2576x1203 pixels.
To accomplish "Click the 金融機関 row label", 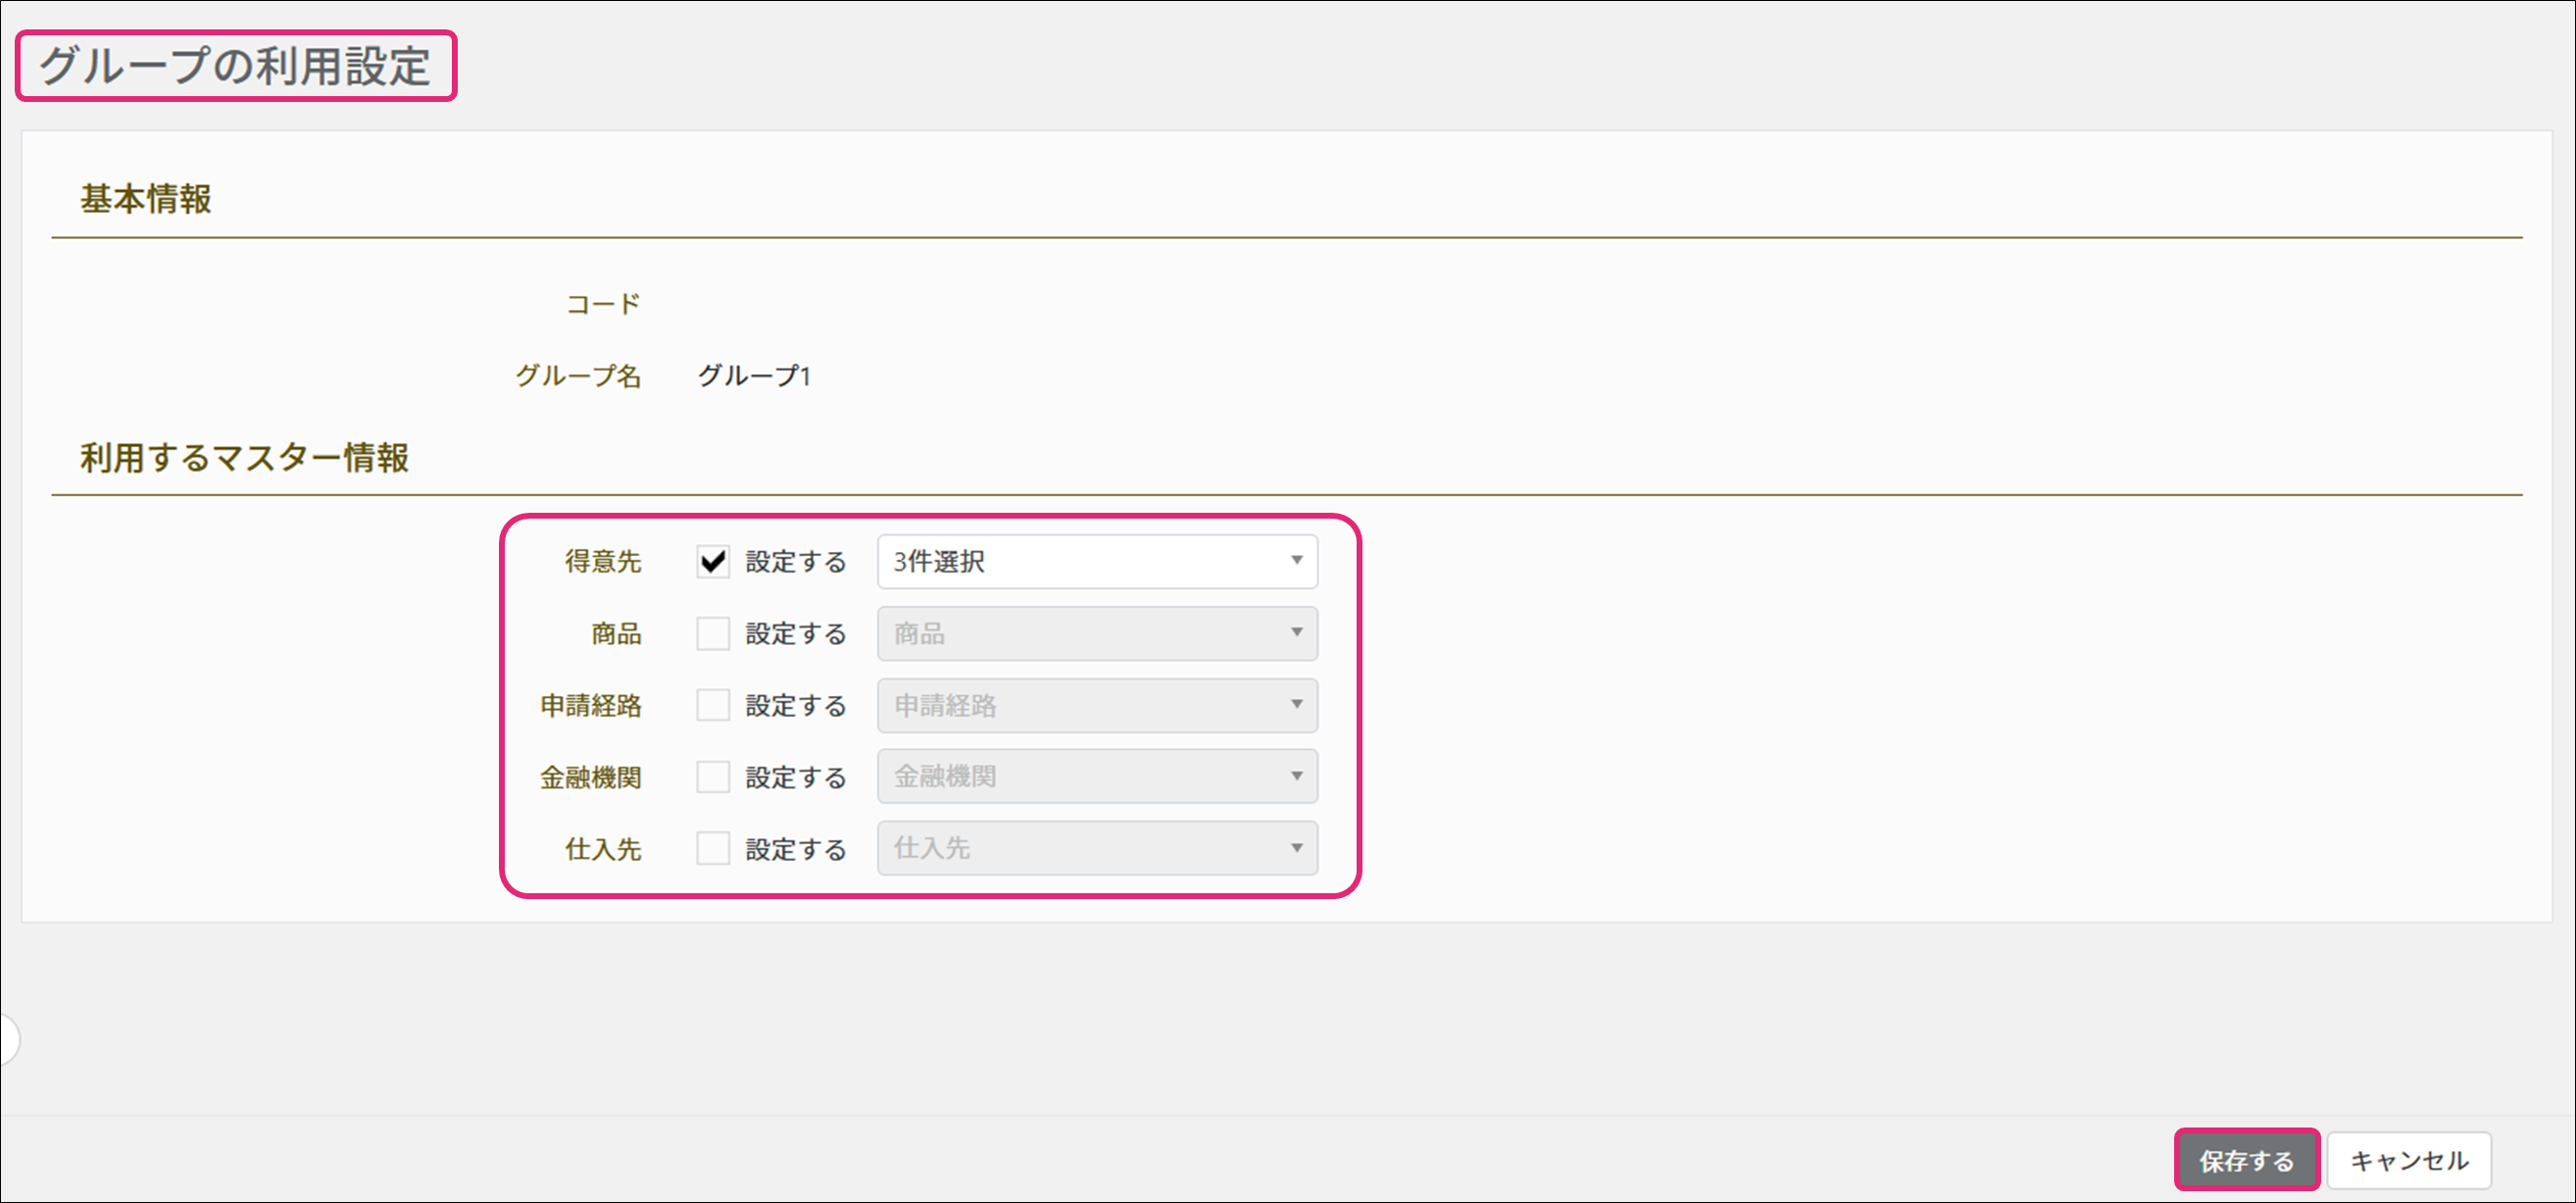I will point(591,777).
